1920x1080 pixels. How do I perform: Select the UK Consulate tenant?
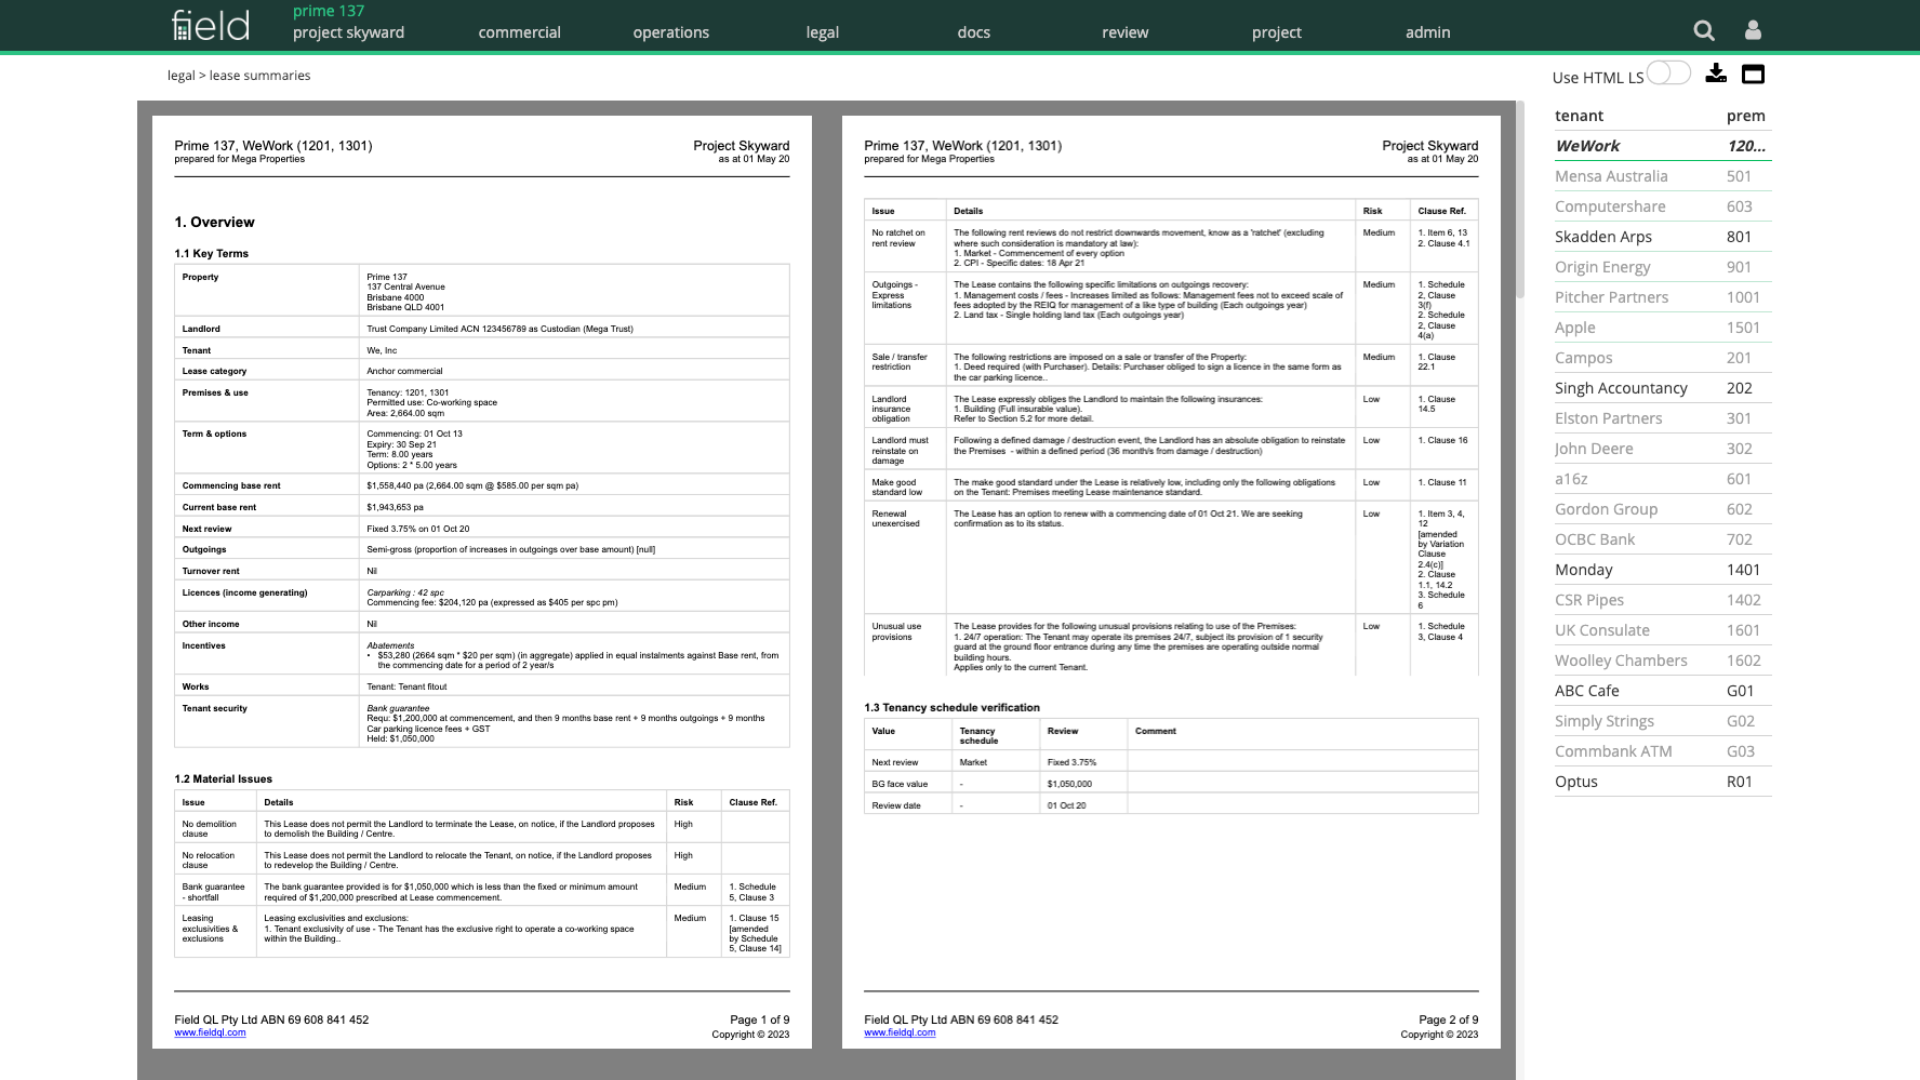pyautogui.click(x=1662, y=630)
